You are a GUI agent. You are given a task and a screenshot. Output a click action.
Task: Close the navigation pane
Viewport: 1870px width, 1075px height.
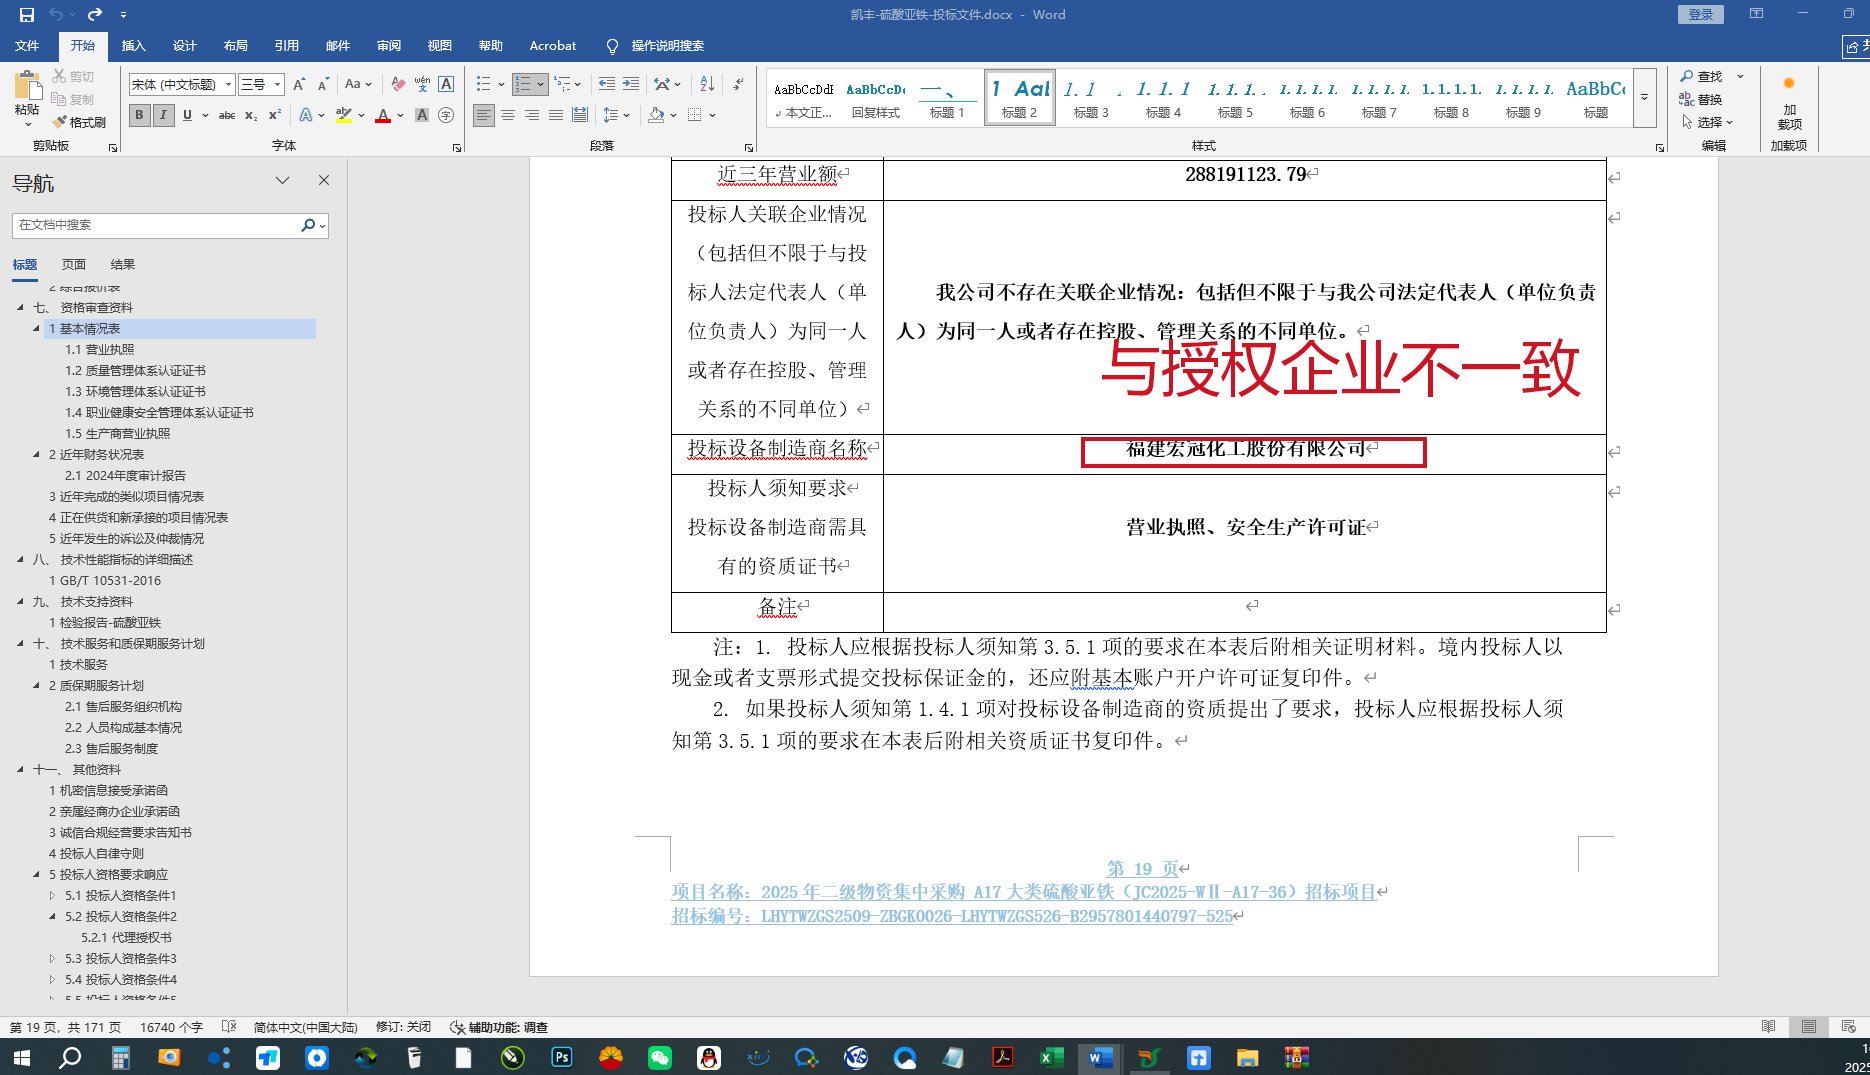(x=324, y=181)
